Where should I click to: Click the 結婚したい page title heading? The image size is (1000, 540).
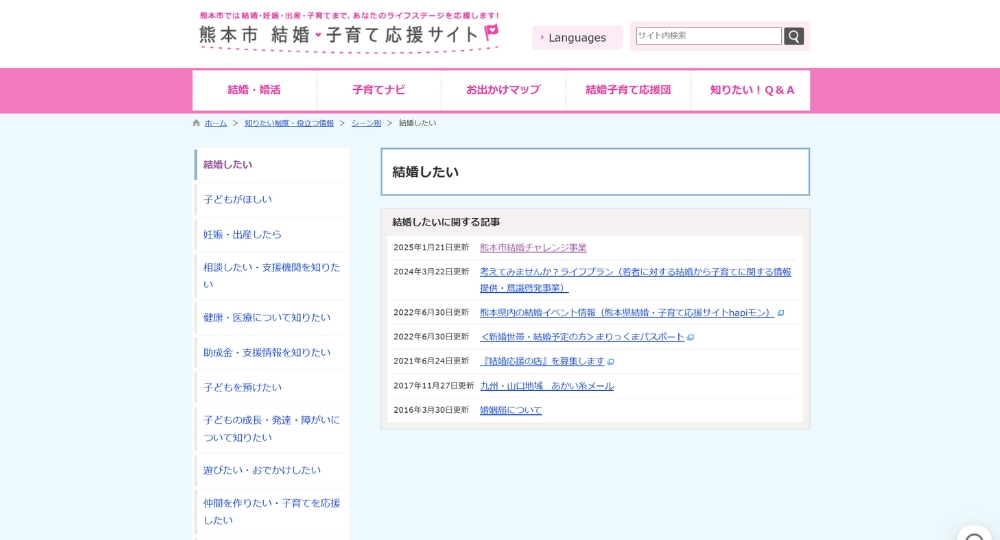coord(425,172)
